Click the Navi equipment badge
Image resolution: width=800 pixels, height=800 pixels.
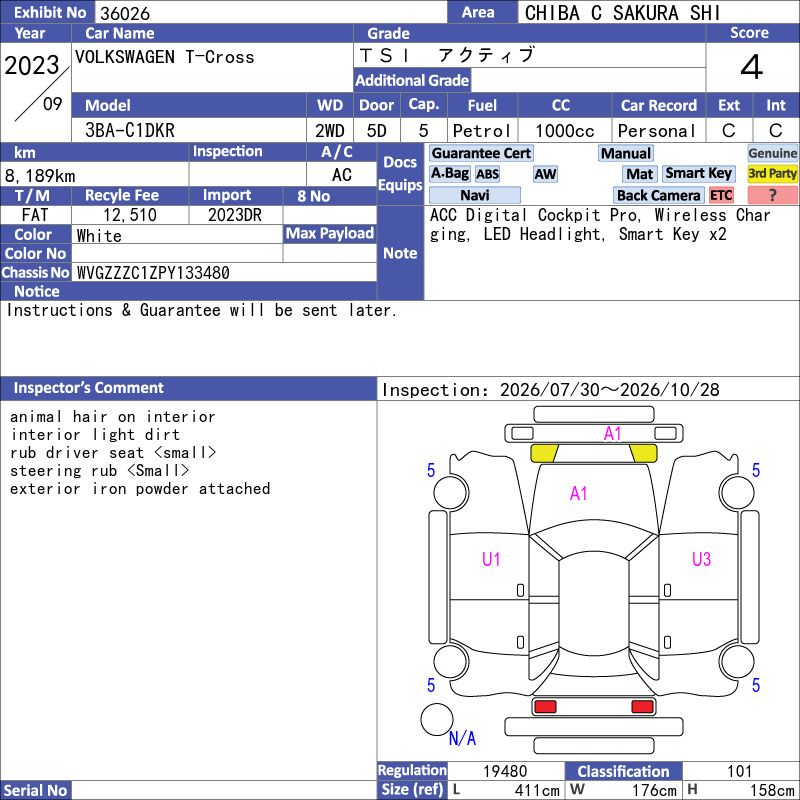tap(474, 195)
